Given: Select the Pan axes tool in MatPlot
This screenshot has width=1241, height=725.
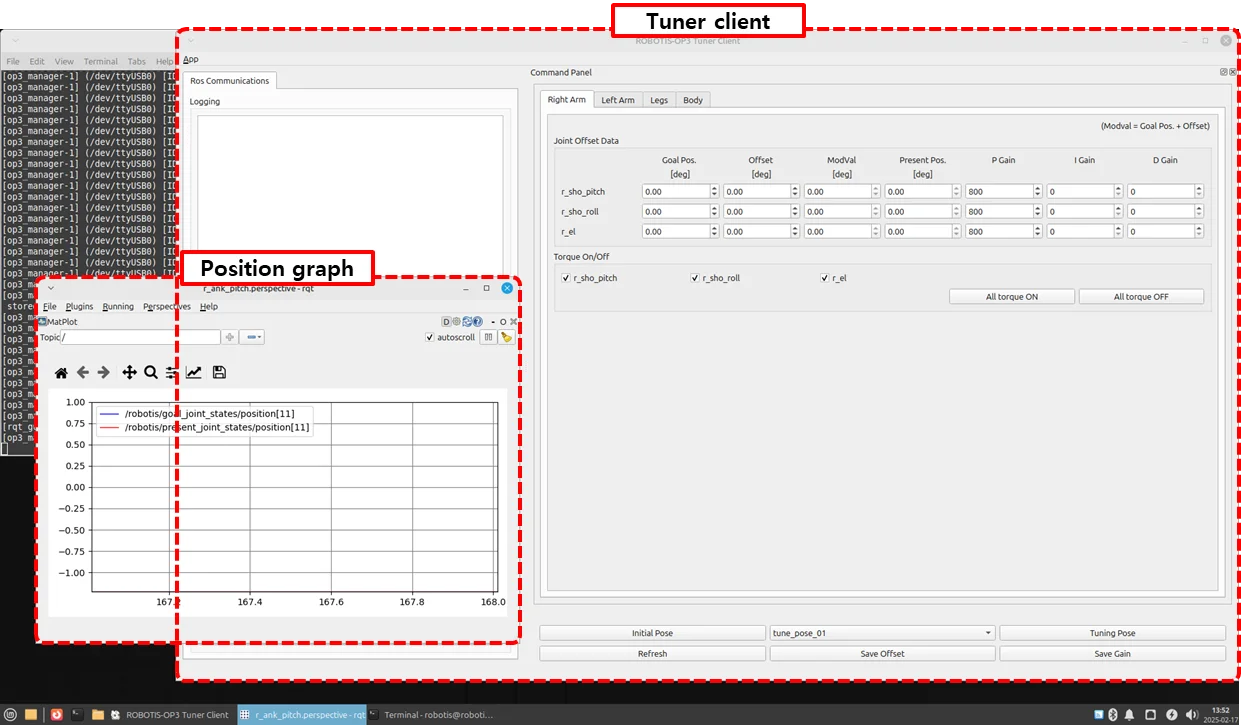Looking at the screenshot, I should pos(129,372).
